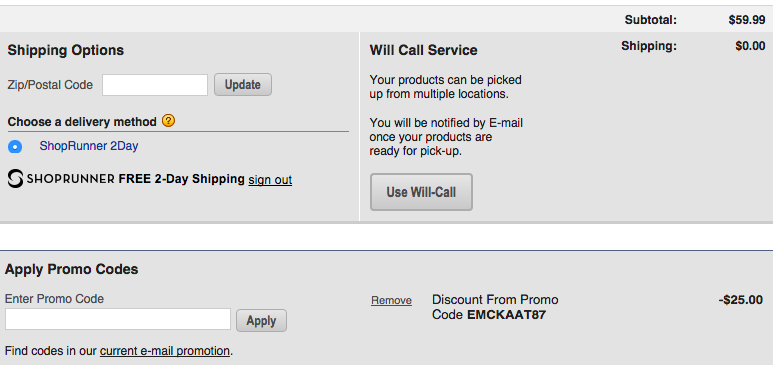Apply the entered promo code
The width and height of the screenshot is (773, 365).
[261, 321]
